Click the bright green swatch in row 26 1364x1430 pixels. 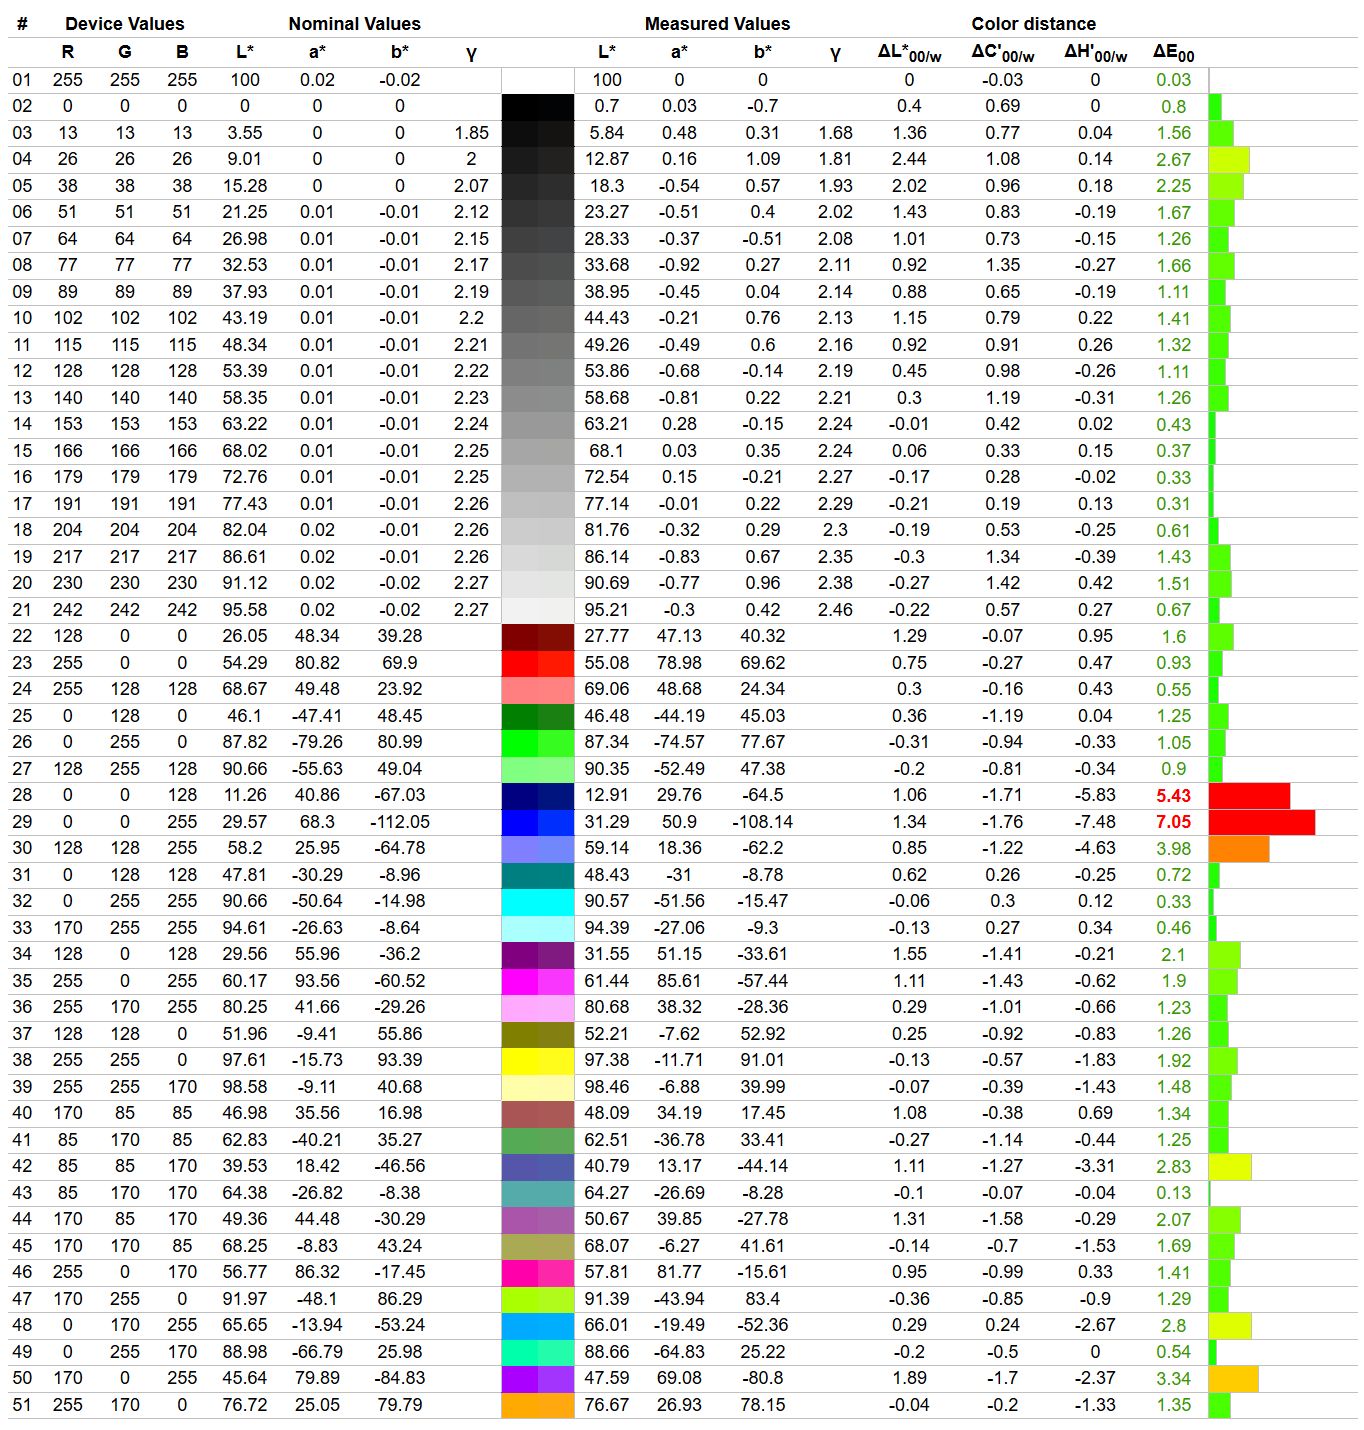coord(538,743)
